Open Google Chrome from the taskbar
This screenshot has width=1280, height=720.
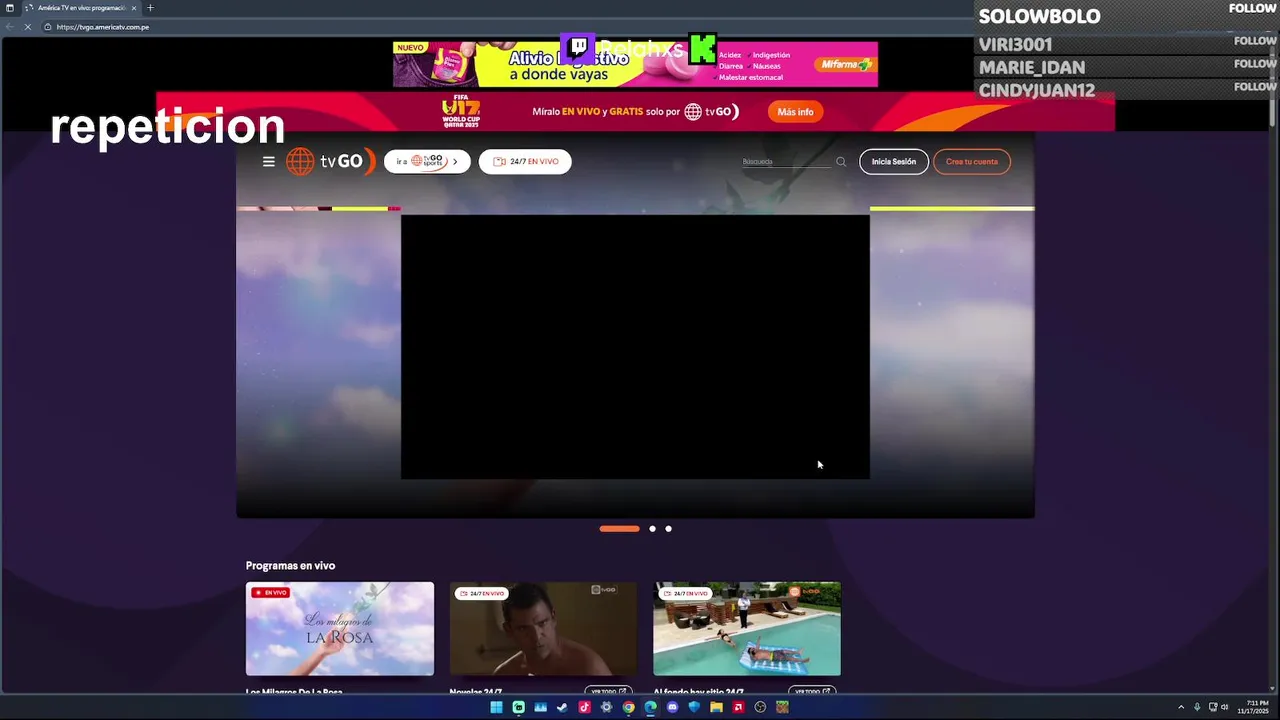pyautogui.click(x=628, y=707)
